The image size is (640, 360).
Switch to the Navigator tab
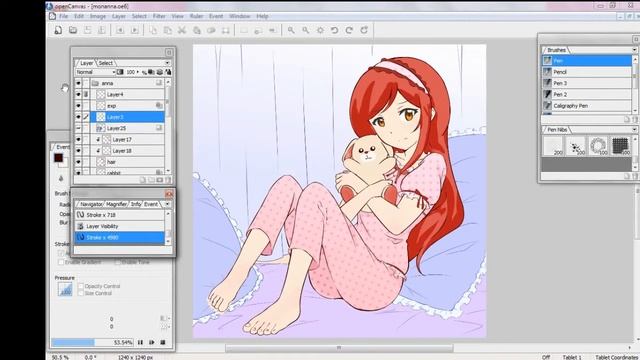click(91, 204)
